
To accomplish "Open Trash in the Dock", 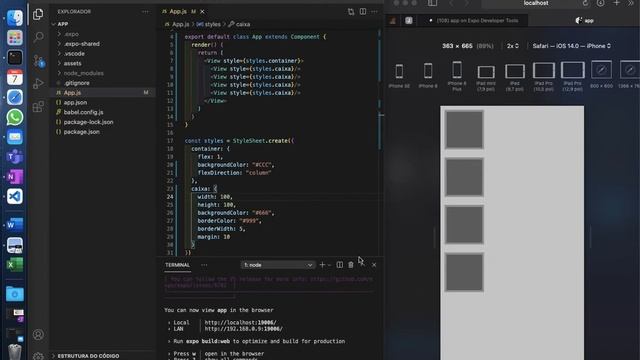I will (x=15, y=352).
